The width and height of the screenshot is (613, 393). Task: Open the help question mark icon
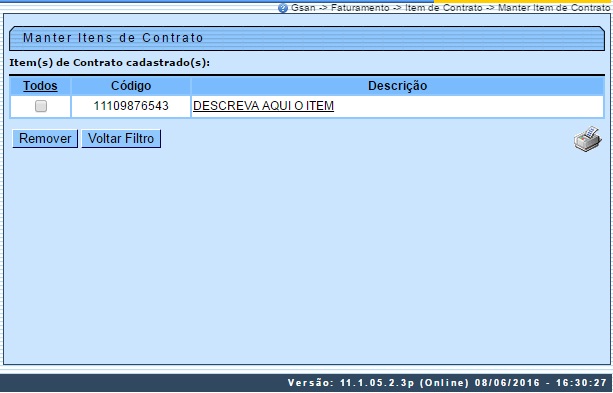[x=283, y=8]
